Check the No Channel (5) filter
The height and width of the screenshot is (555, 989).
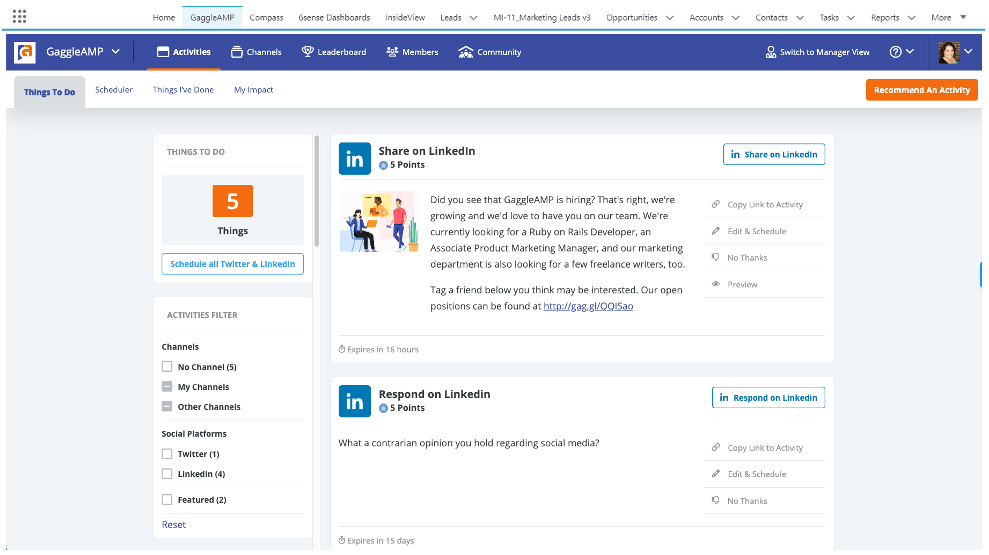pos(167,366)
